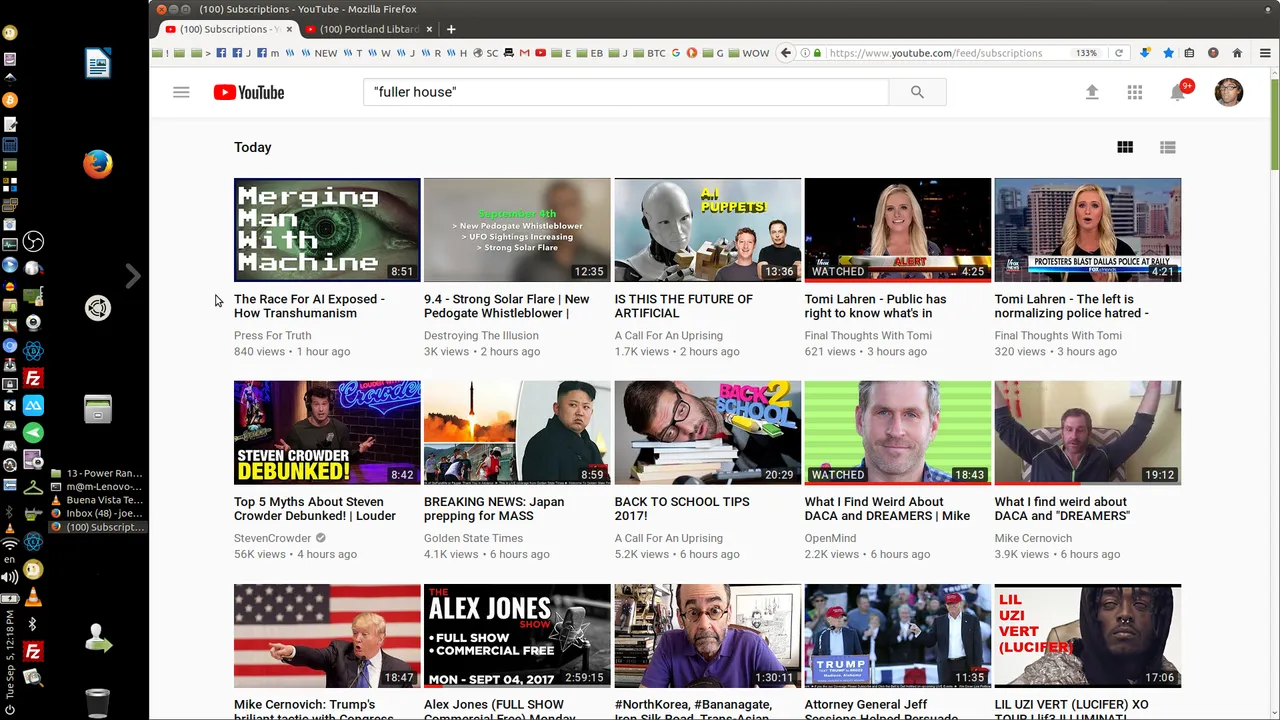Image resolution: width=1280 pixels, height=720 pixels.
Task: Click the "fuller house" search field
Action: click(626, 92)
